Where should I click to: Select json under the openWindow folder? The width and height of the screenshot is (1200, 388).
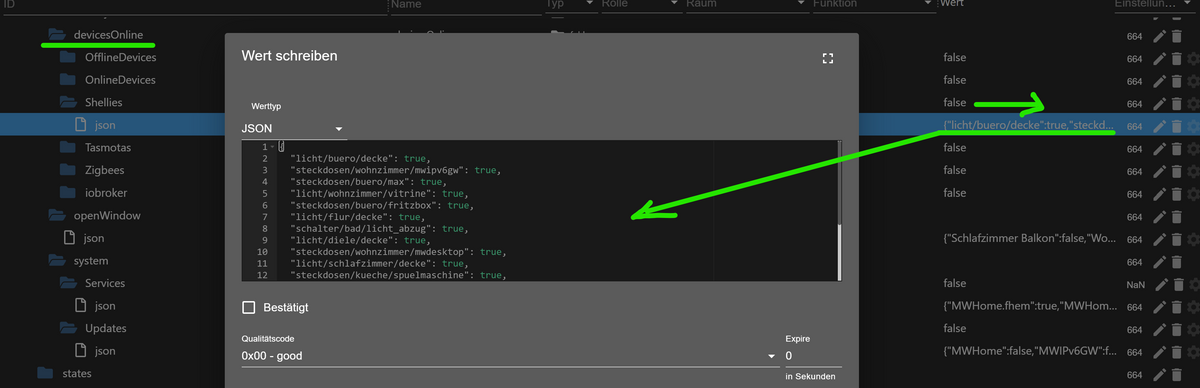(x=95, y=239)
